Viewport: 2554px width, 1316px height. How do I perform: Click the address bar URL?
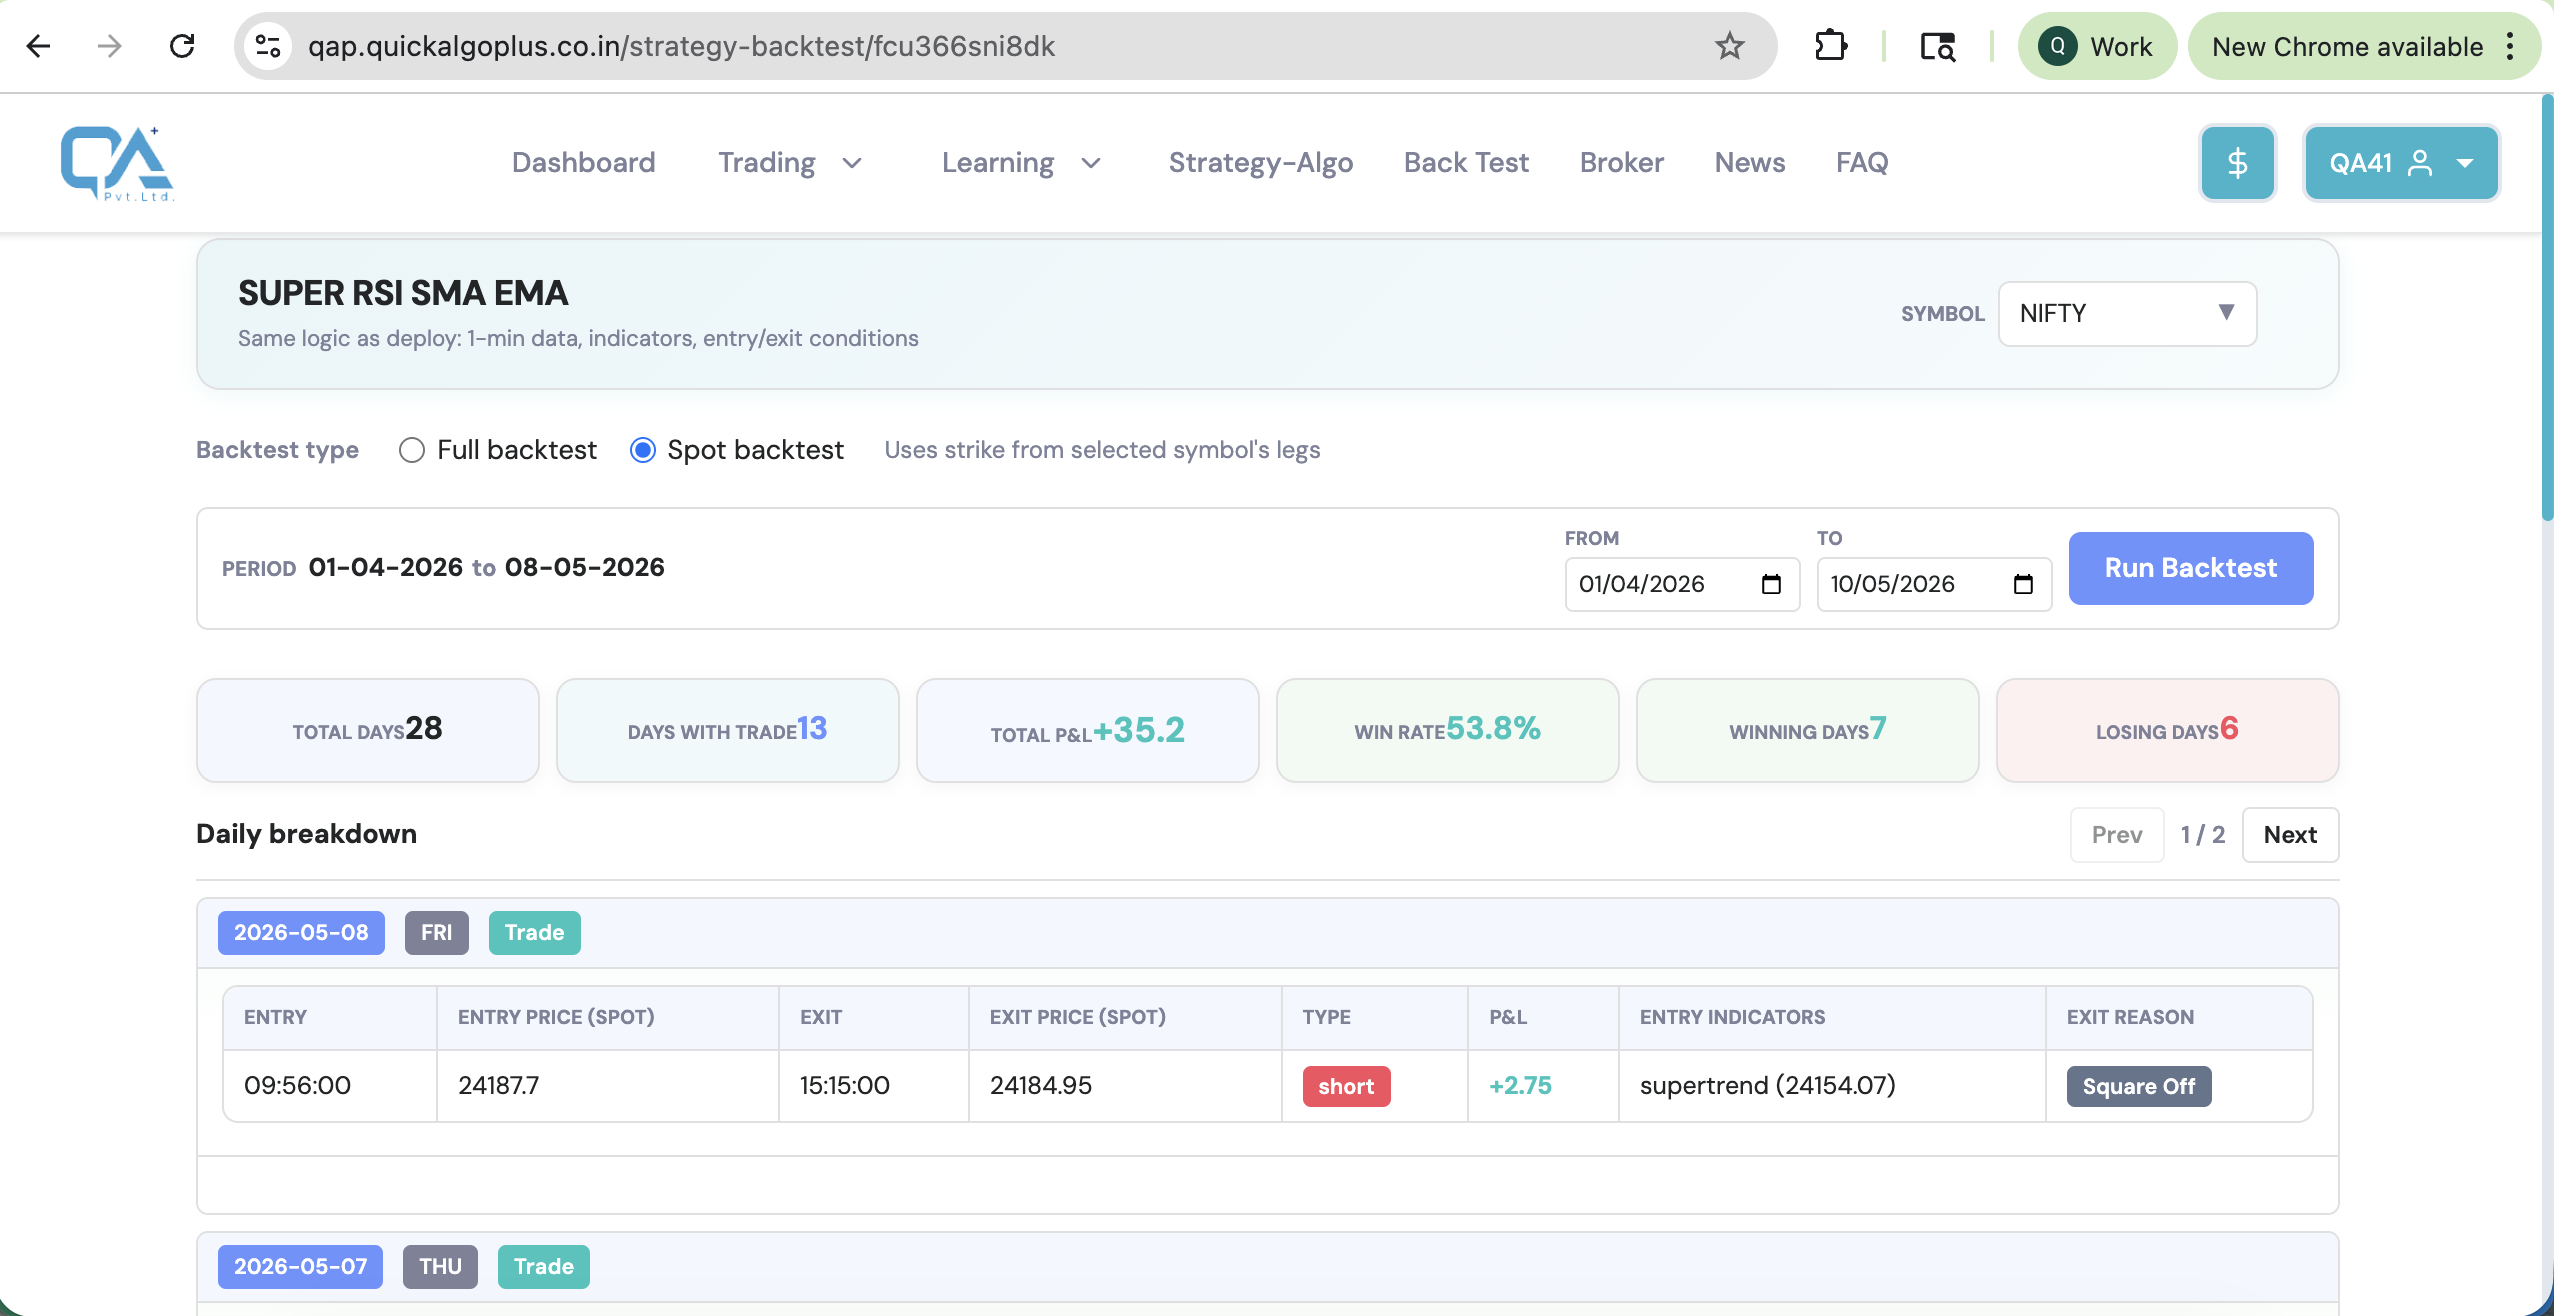point(681,46)
